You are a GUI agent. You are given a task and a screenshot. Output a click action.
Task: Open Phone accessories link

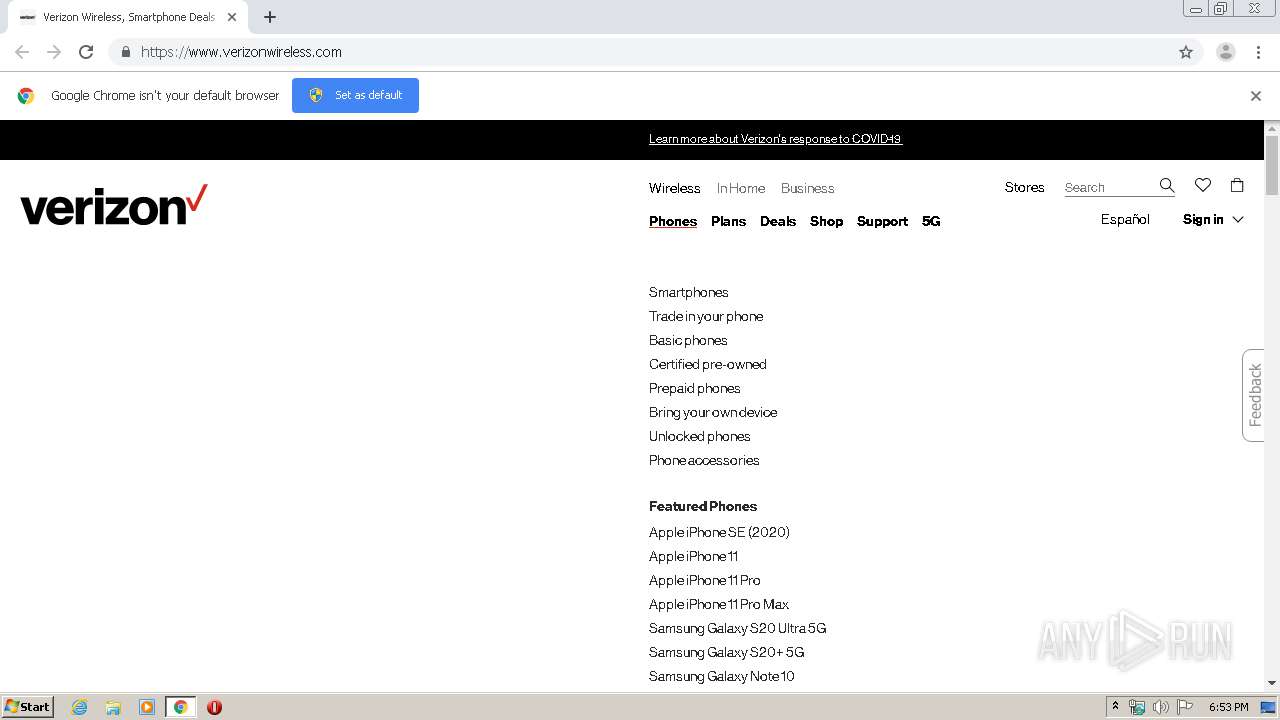(x=704, y=460)
